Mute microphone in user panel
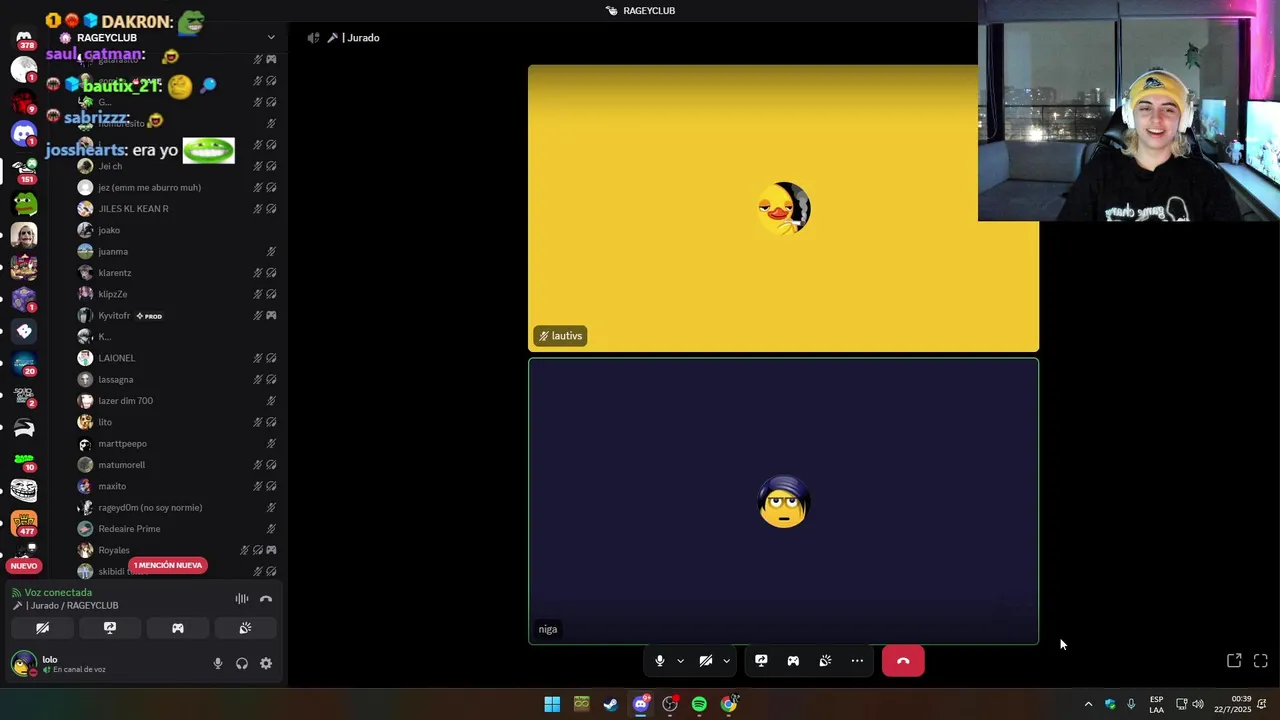Screen dimensions: 1280x720 (218, 664)
